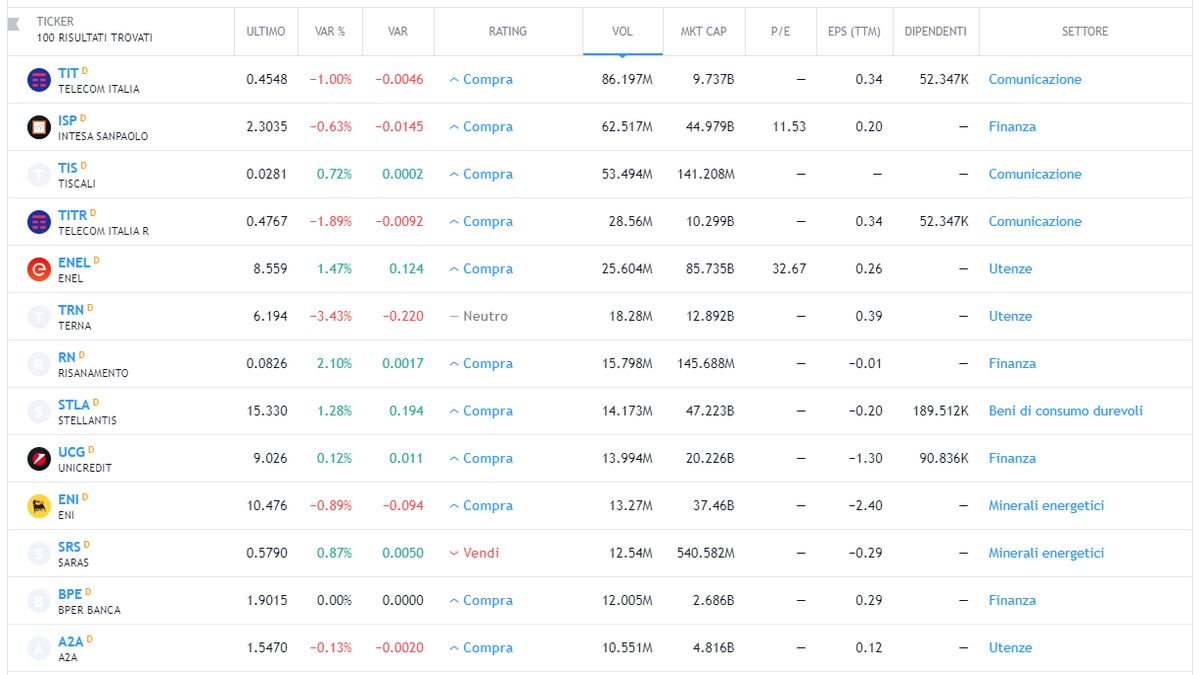Open the ISP ticker symbol link
The height and width of the screenshot is (675, 1200).
[67, 121]
